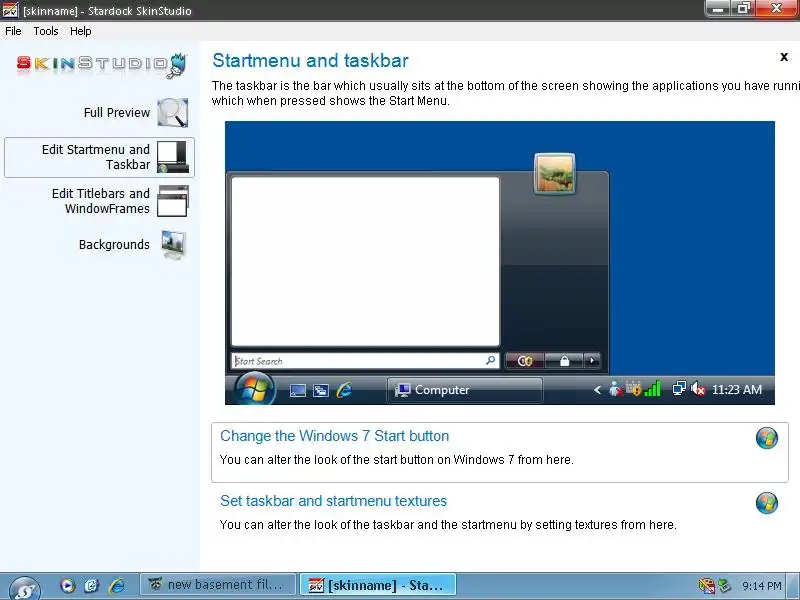The height and width of the screenshot is (600, 800).
Task: Click the muted volume tray icon in preview
Action: pos(698,389)
